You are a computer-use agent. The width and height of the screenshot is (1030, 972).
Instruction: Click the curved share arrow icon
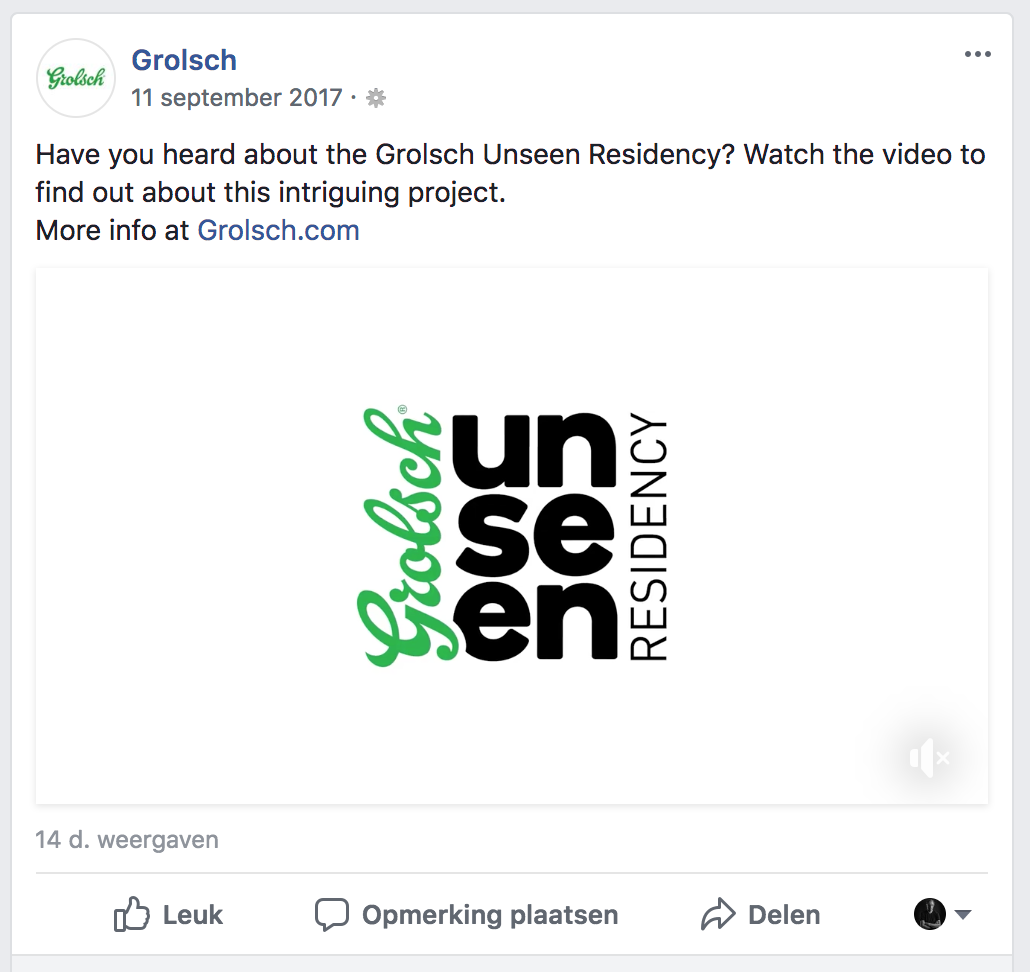718,914
